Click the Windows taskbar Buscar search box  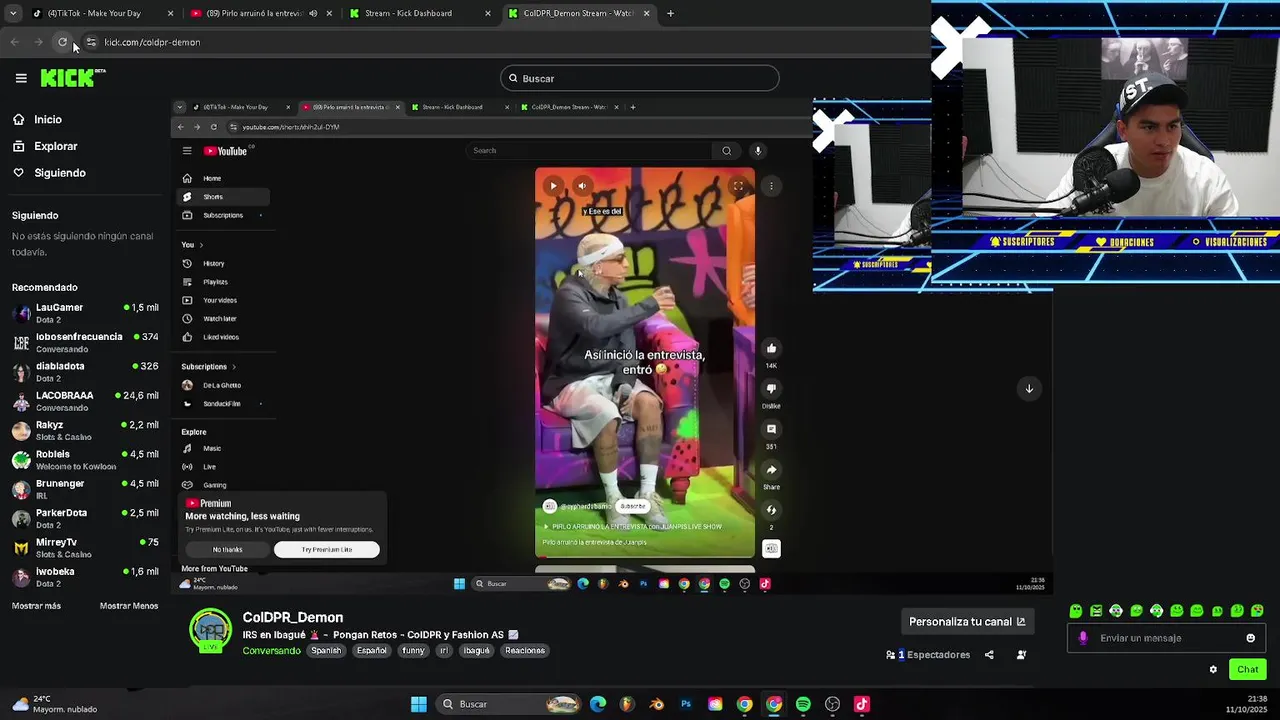(x=510, y=704)
